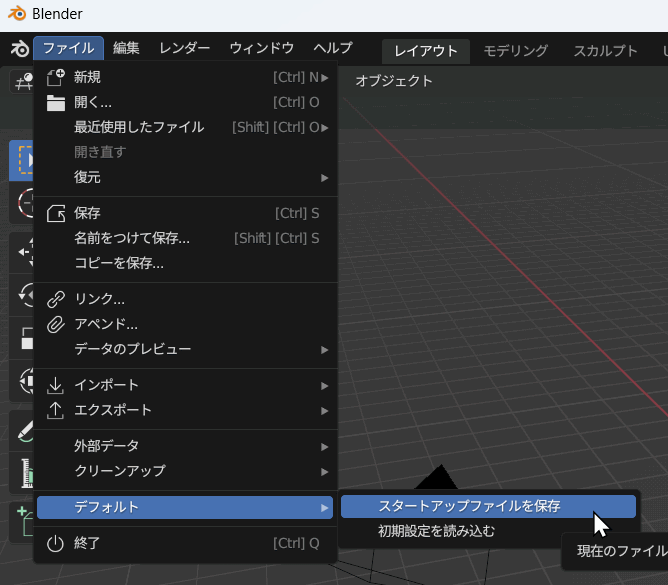Switch to the レイアウト workspace tab
Viewport: 668px width, 585px height.
pyautogui.click(x=426, y=51)
